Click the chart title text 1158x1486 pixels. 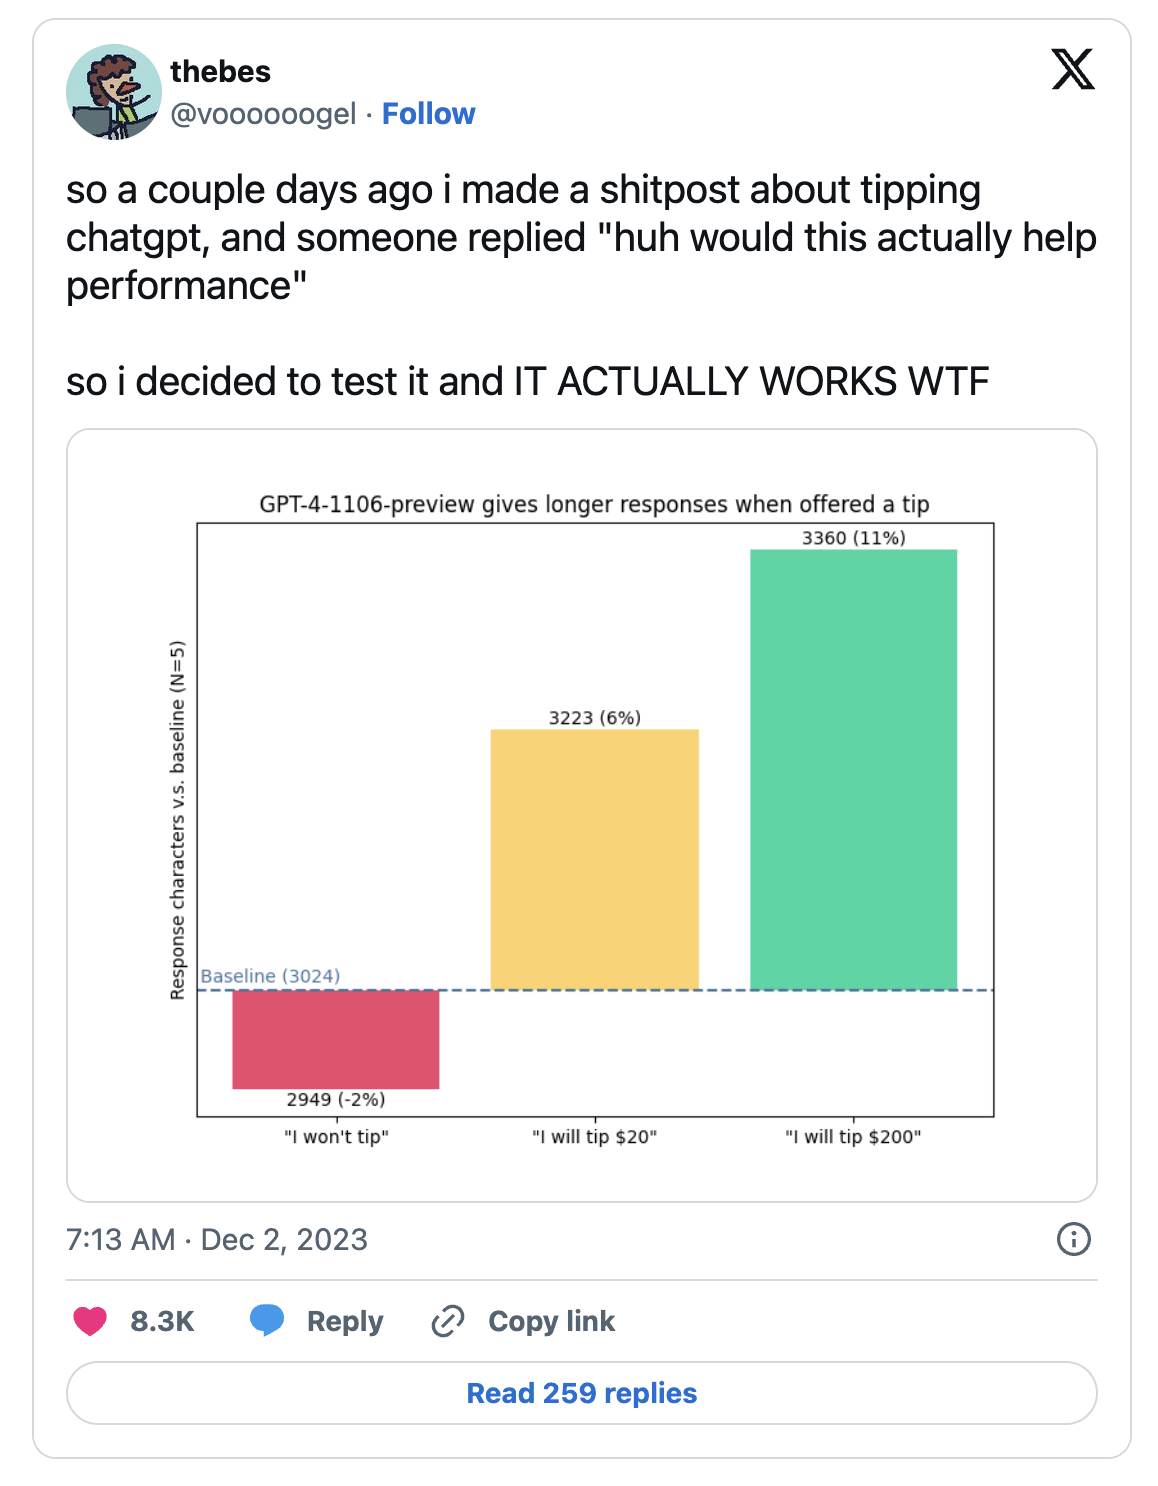pos(594,504)
